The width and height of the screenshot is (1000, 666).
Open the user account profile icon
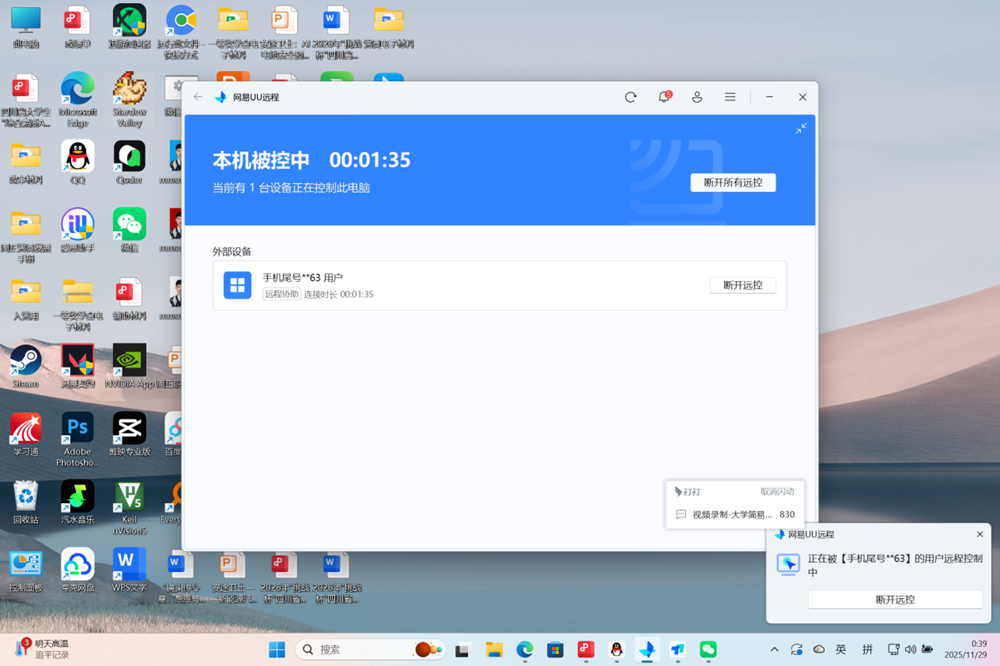tap(697, 97)
